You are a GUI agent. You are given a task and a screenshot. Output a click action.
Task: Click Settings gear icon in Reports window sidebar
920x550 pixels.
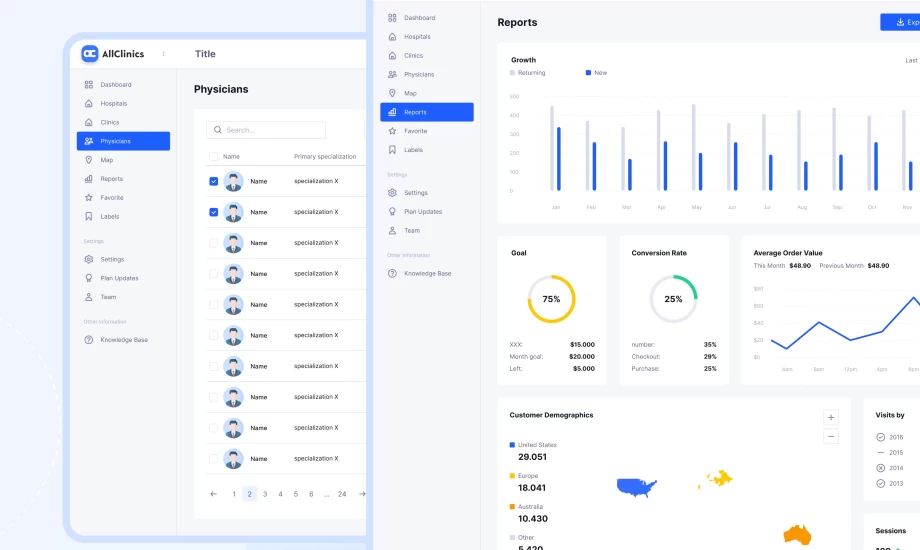click(x=393, y=193)
